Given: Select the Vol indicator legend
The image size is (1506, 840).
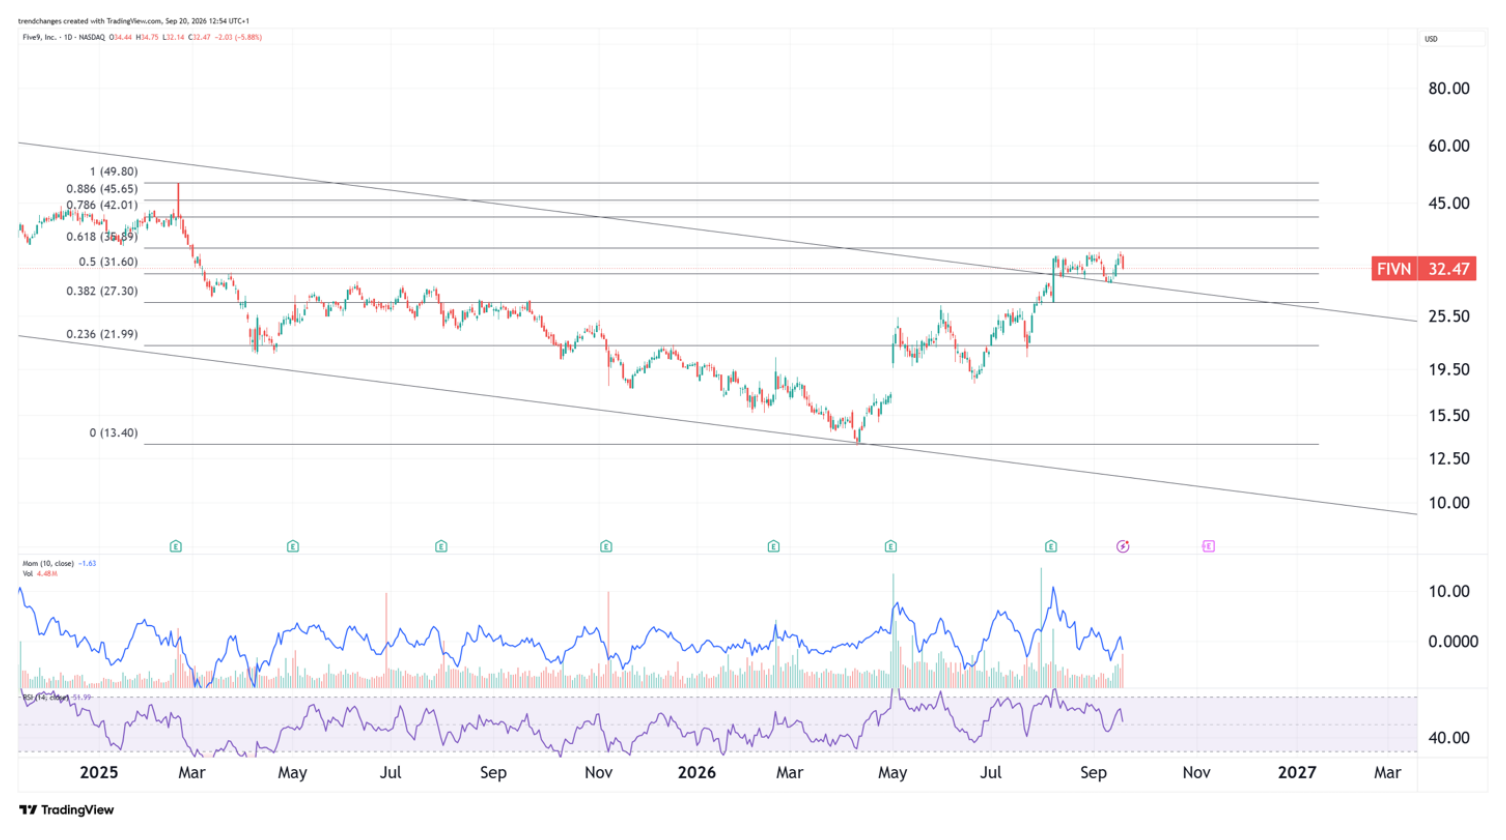Looking at the screenshot, I should tap(27, 574).
